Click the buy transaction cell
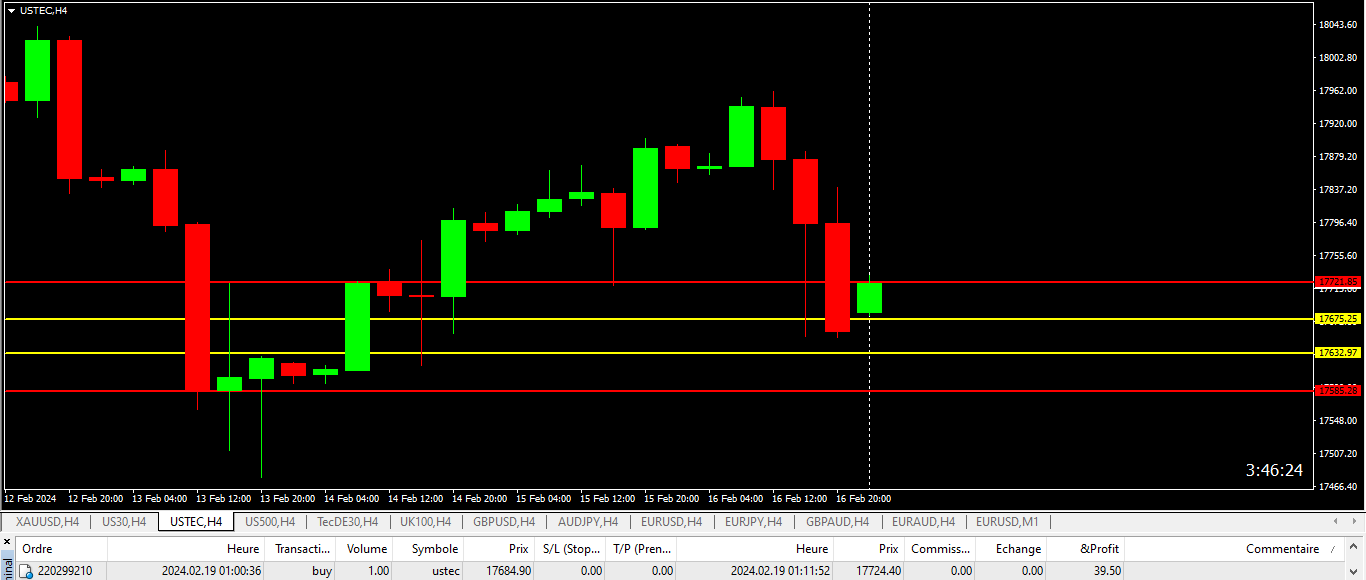The image size is (1366, 580). pos(321,571)
